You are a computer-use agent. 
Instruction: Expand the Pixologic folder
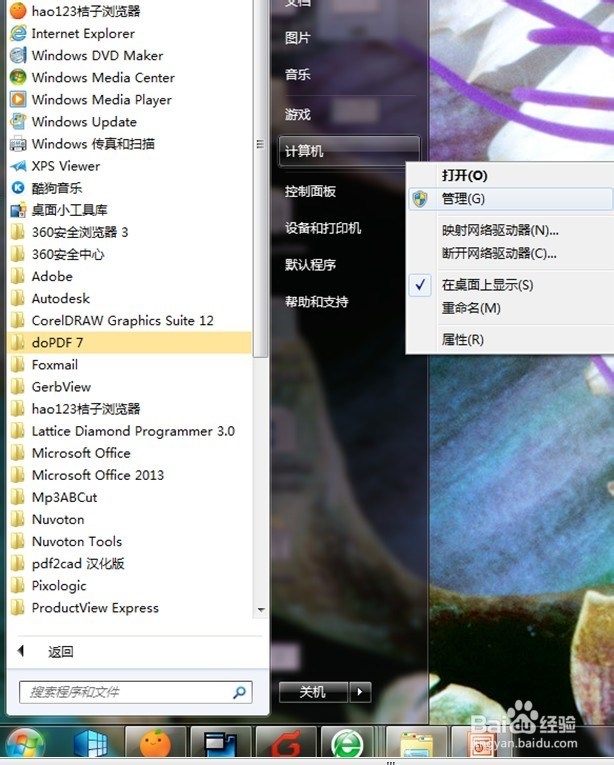[130, 585]
